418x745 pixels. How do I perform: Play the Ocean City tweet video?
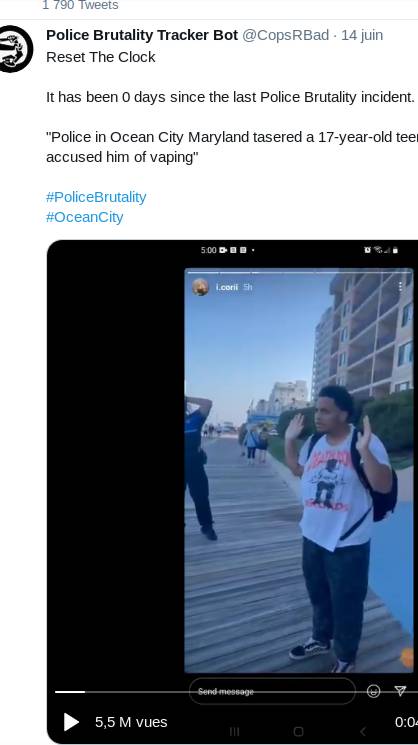click(71, 722)
